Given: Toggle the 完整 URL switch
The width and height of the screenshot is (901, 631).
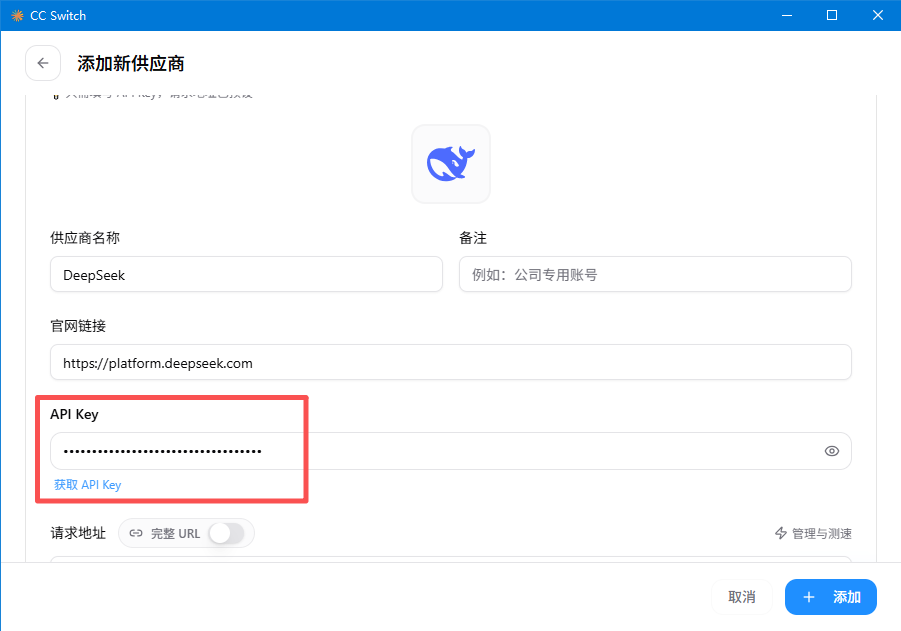Looking at the screenshot, I should point(226,533).
